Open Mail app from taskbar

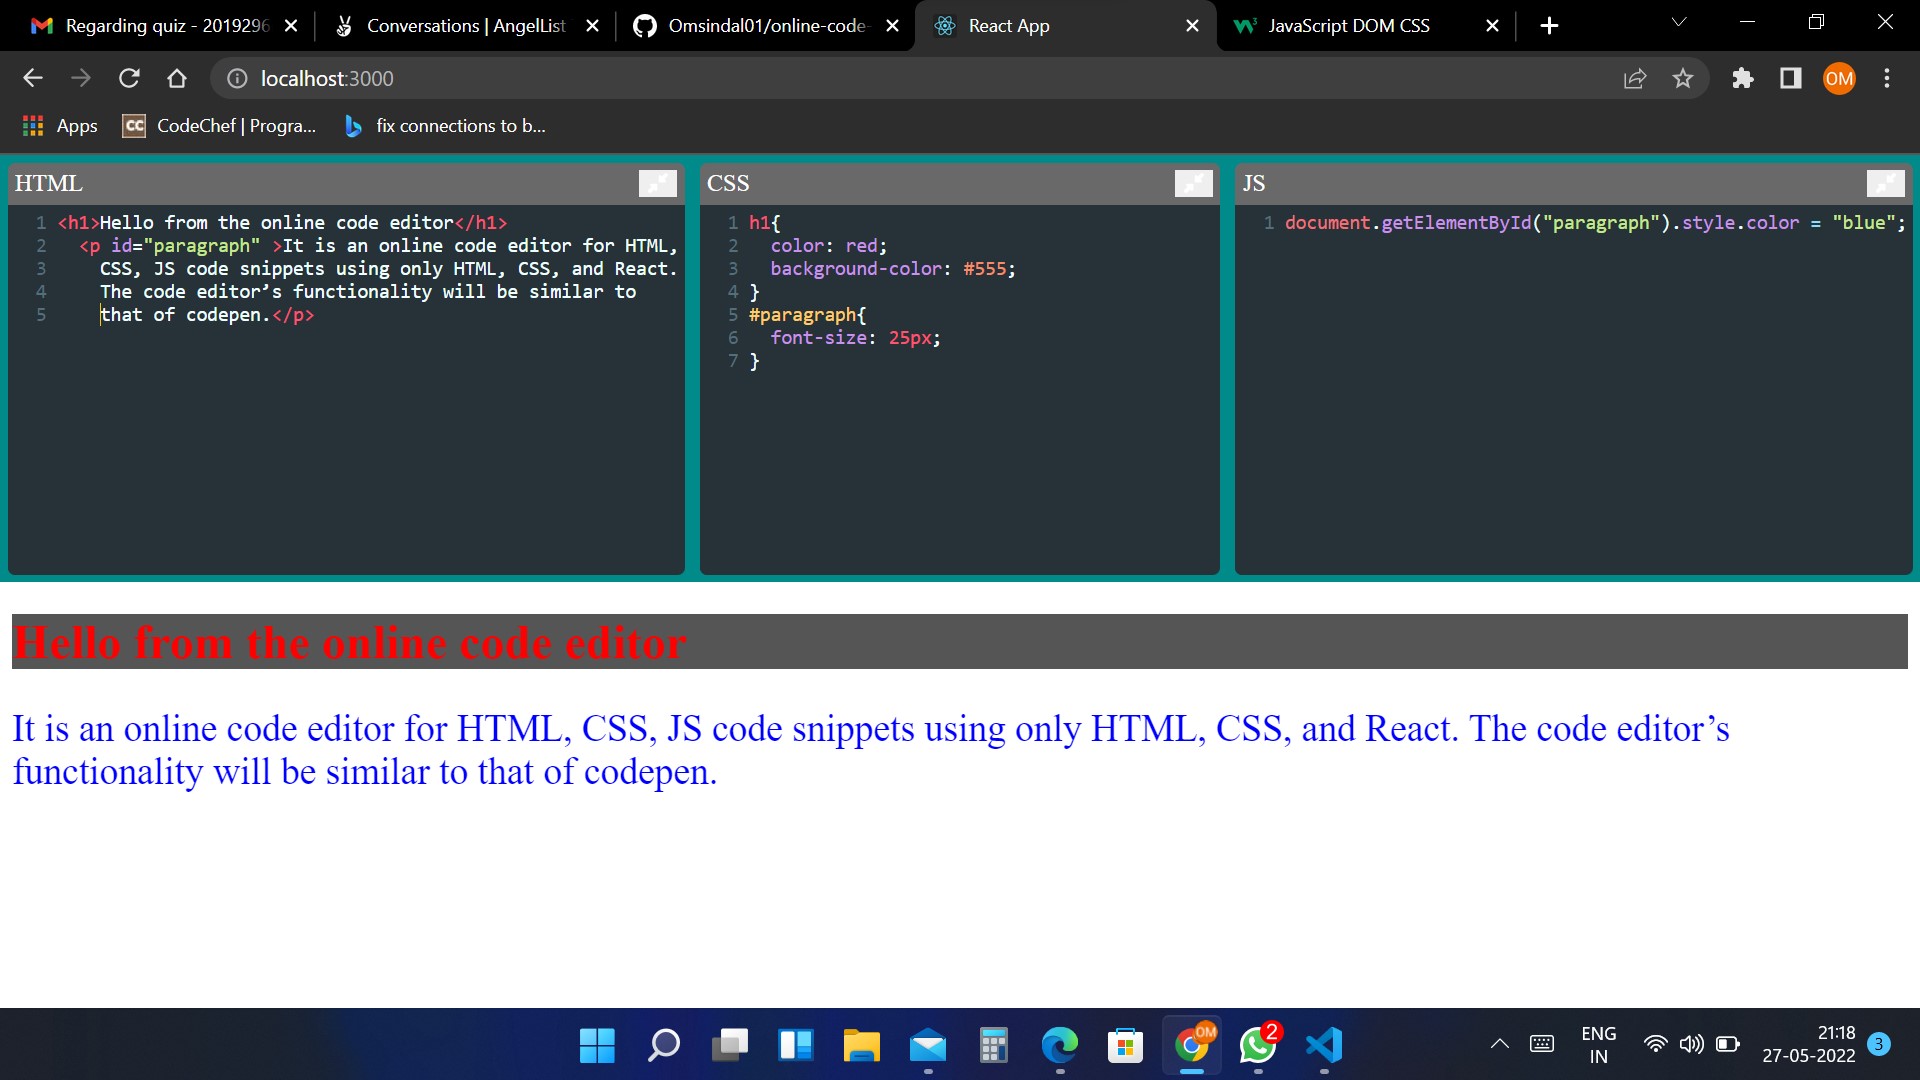927,1045
